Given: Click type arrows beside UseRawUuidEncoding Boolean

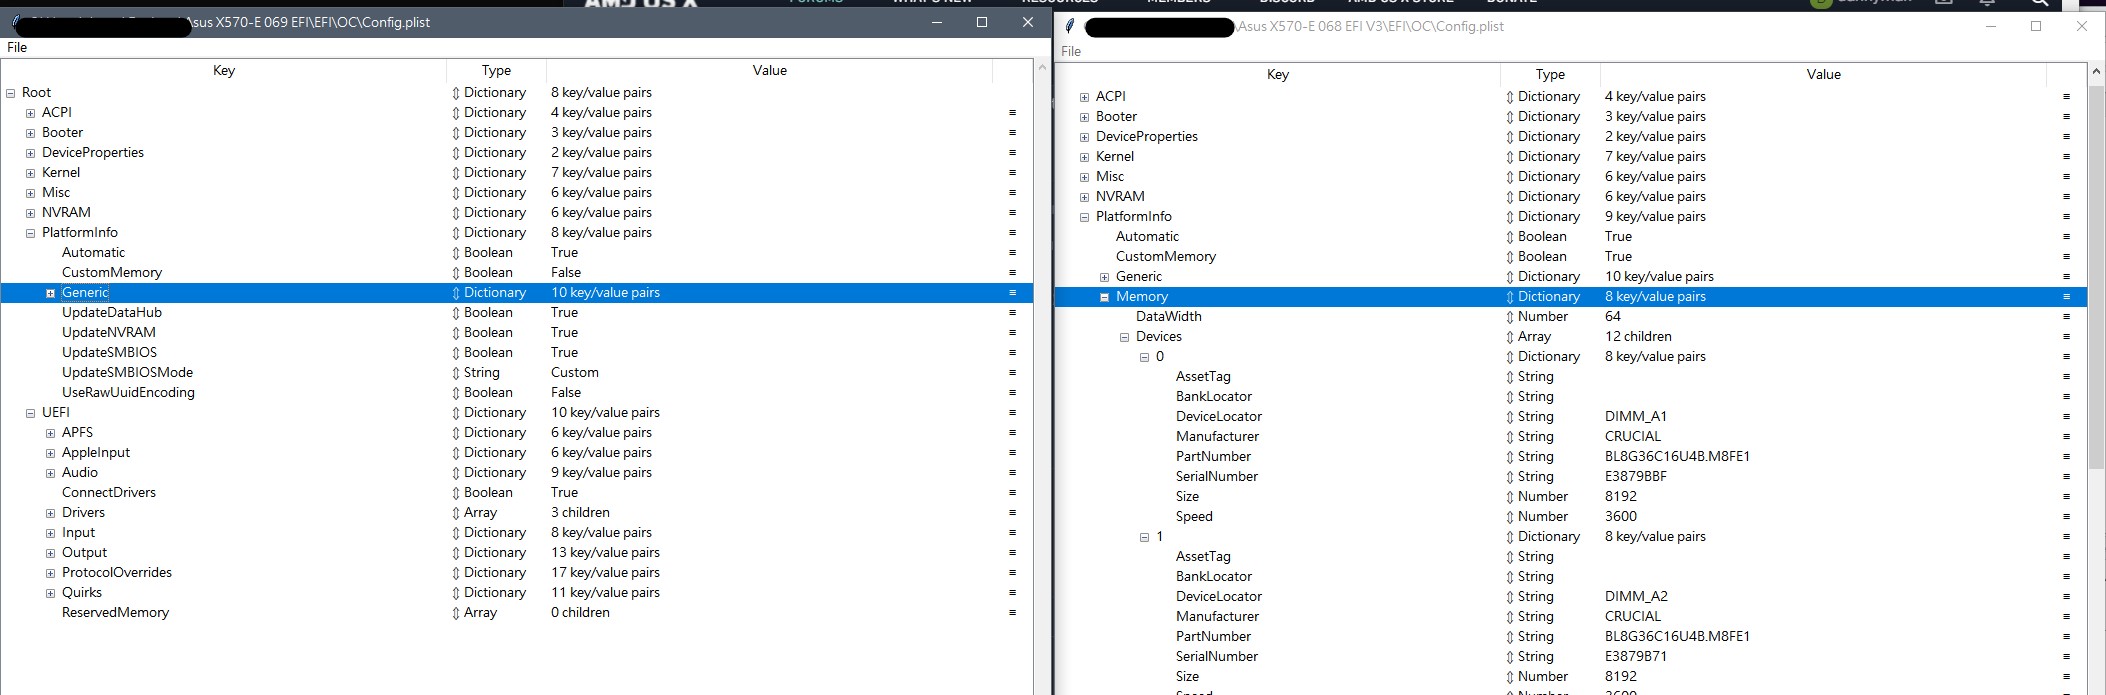Looking at the screenshot, I should 456,393.
